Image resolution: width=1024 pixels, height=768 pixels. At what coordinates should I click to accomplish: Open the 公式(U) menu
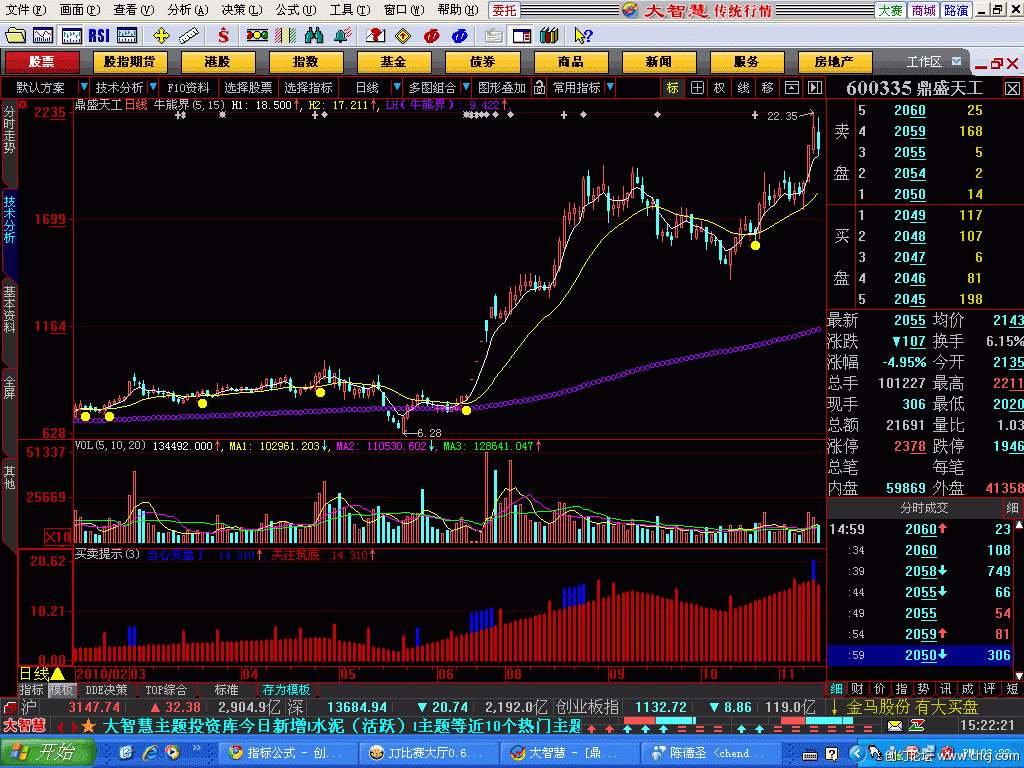pos(295,10)
